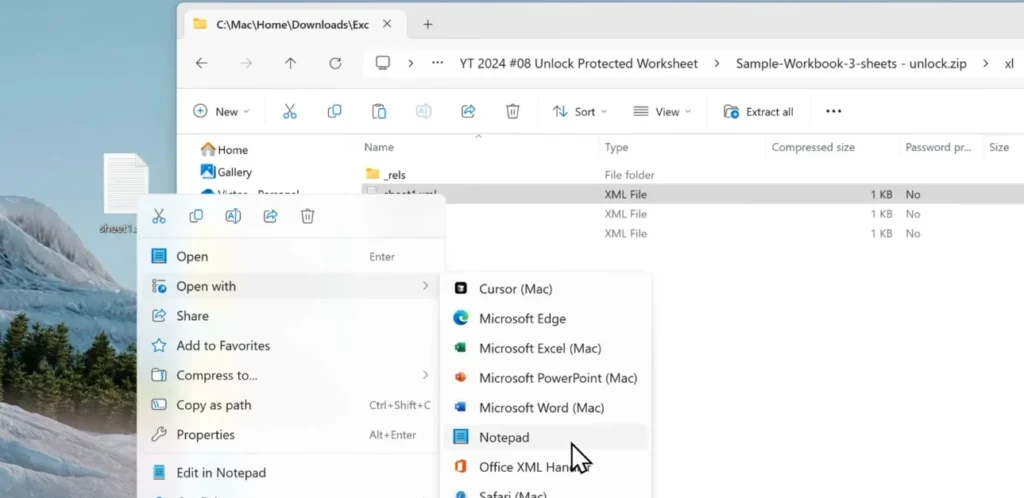The image size is (1024, 498).
Task: Choose Microsoft PowerPoint (Mac) from the submenu
Action: tap(545, 378)
